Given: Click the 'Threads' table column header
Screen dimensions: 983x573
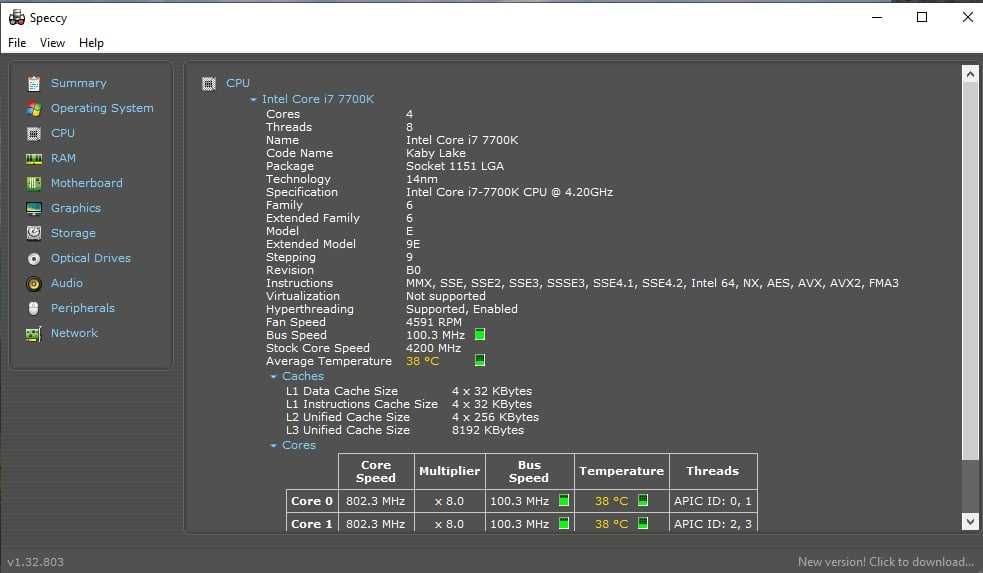Looking at the screenshot, I should pos(713,471).
